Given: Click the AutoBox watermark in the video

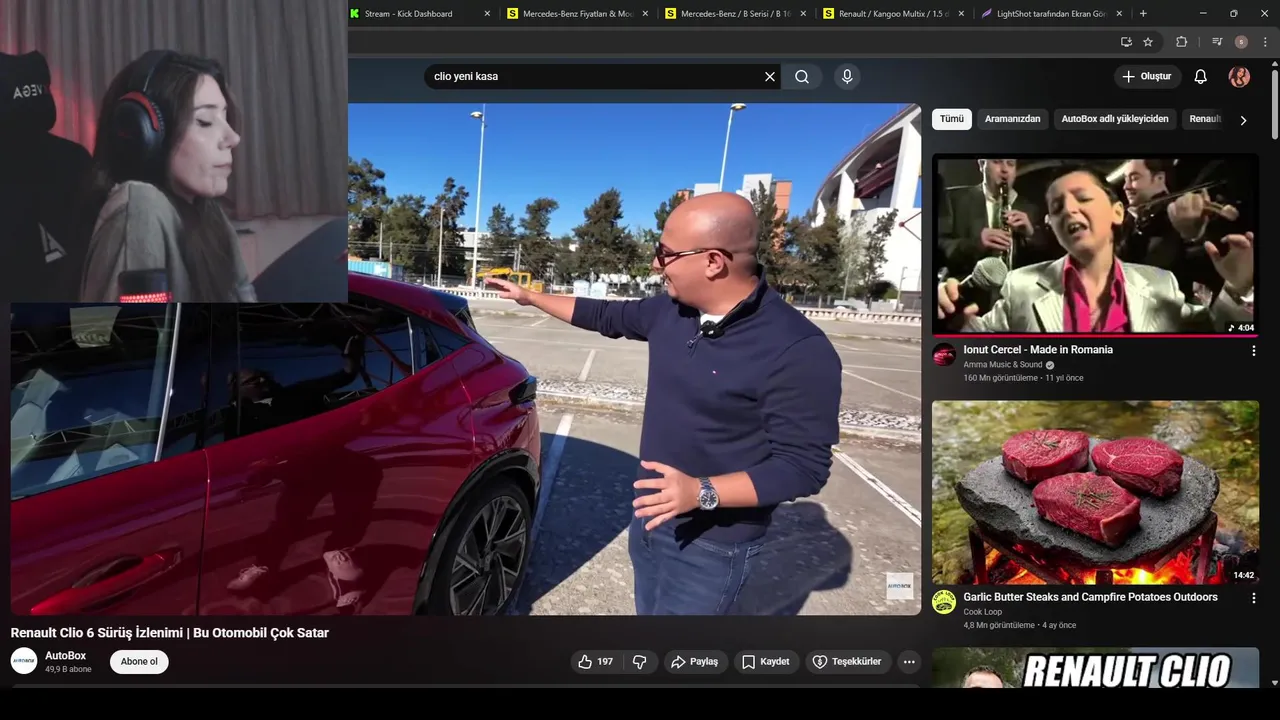Looking at the screenshot, I should [899, 587].
